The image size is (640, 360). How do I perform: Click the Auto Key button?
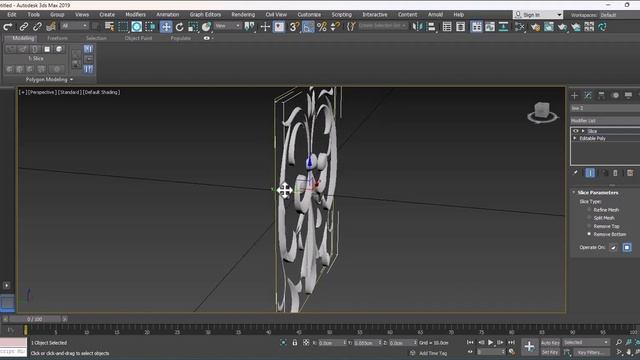pyautogui.click(x=550, y=343)
